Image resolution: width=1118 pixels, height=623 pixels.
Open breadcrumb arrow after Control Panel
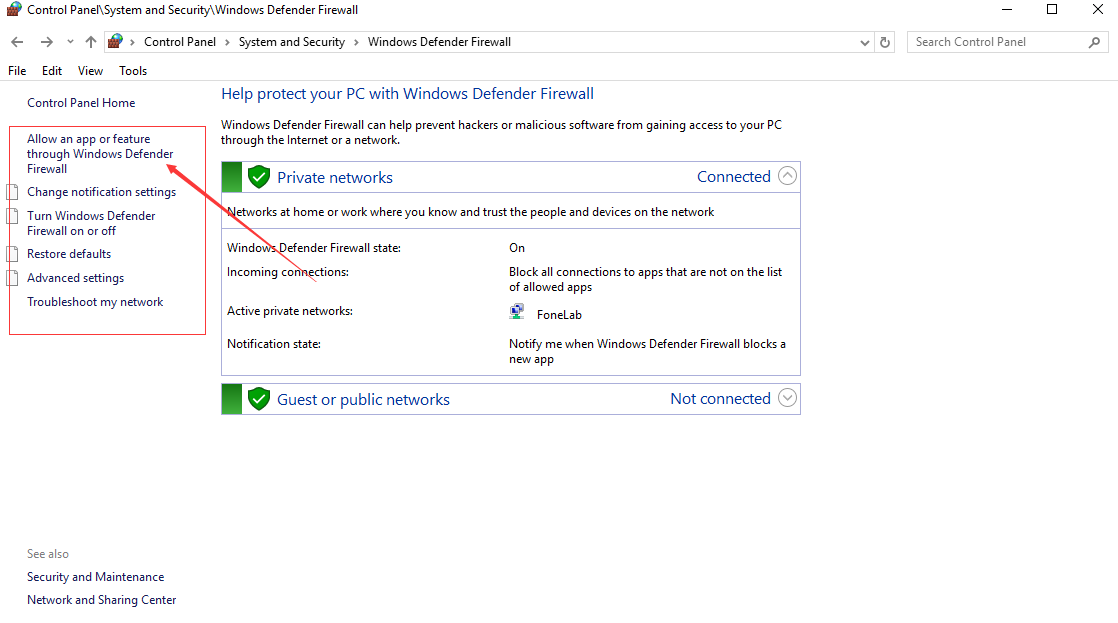[227, 43]
